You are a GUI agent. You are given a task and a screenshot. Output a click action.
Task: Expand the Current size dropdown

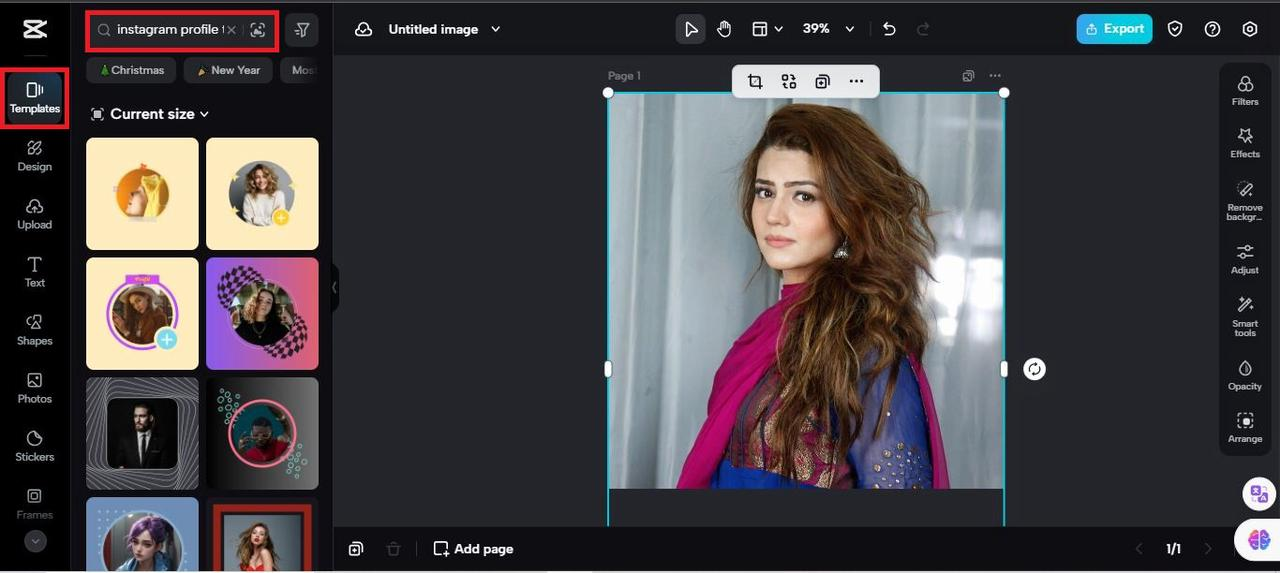tap(150, 114)
